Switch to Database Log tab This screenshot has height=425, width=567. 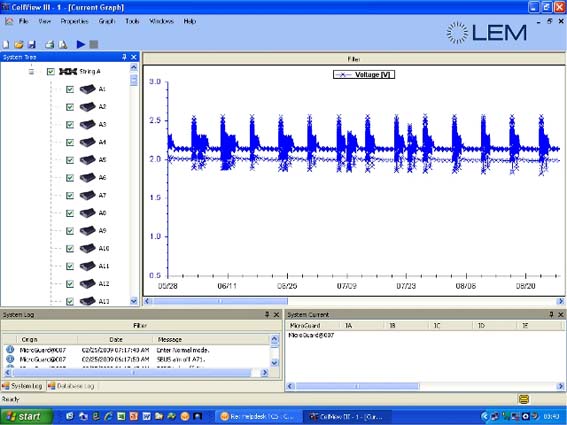[72, 386]
